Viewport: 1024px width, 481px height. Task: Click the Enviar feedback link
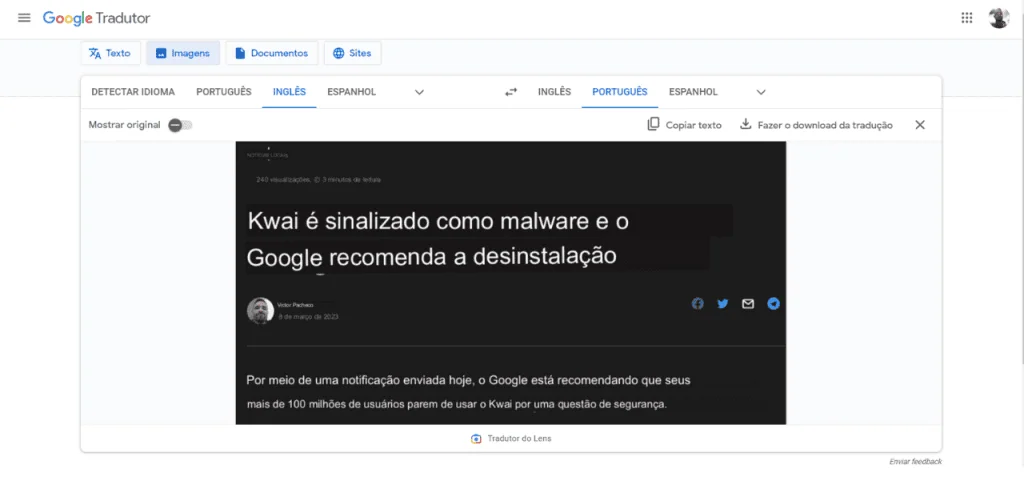click(x=916, y=461)
